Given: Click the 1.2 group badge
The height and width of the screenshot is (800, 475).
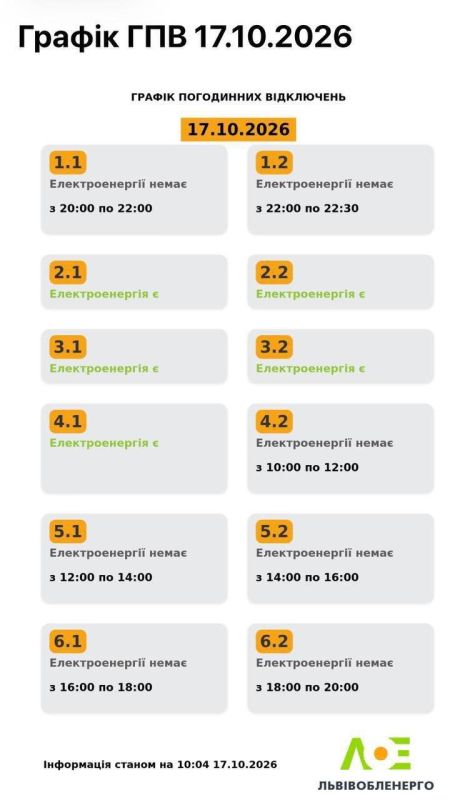Looking at the screenshot, I should point(274,163).
